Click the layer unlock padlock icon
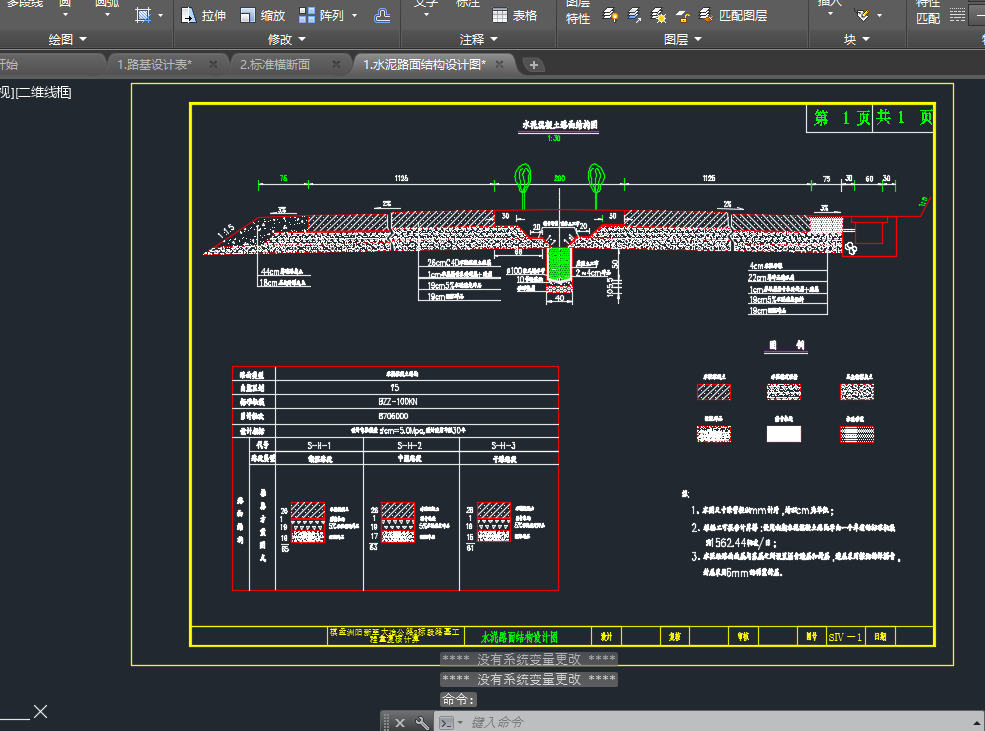This screenshot has height=731, width=985. [683, 14]
